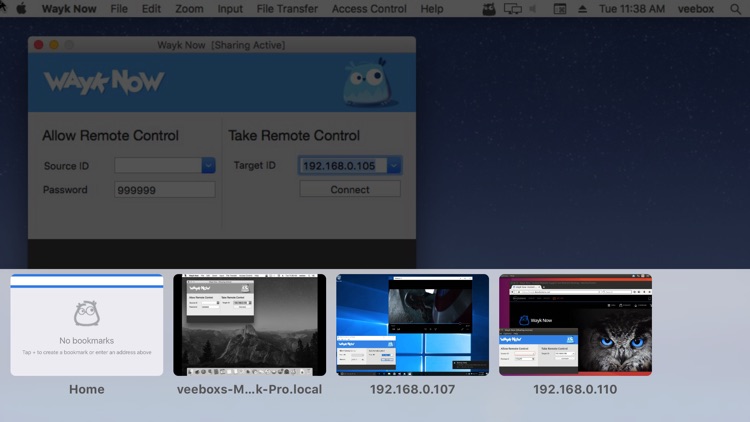Screen dimensions: 750x422
Task: Click the Source ID input field
Action: [158, 166]
